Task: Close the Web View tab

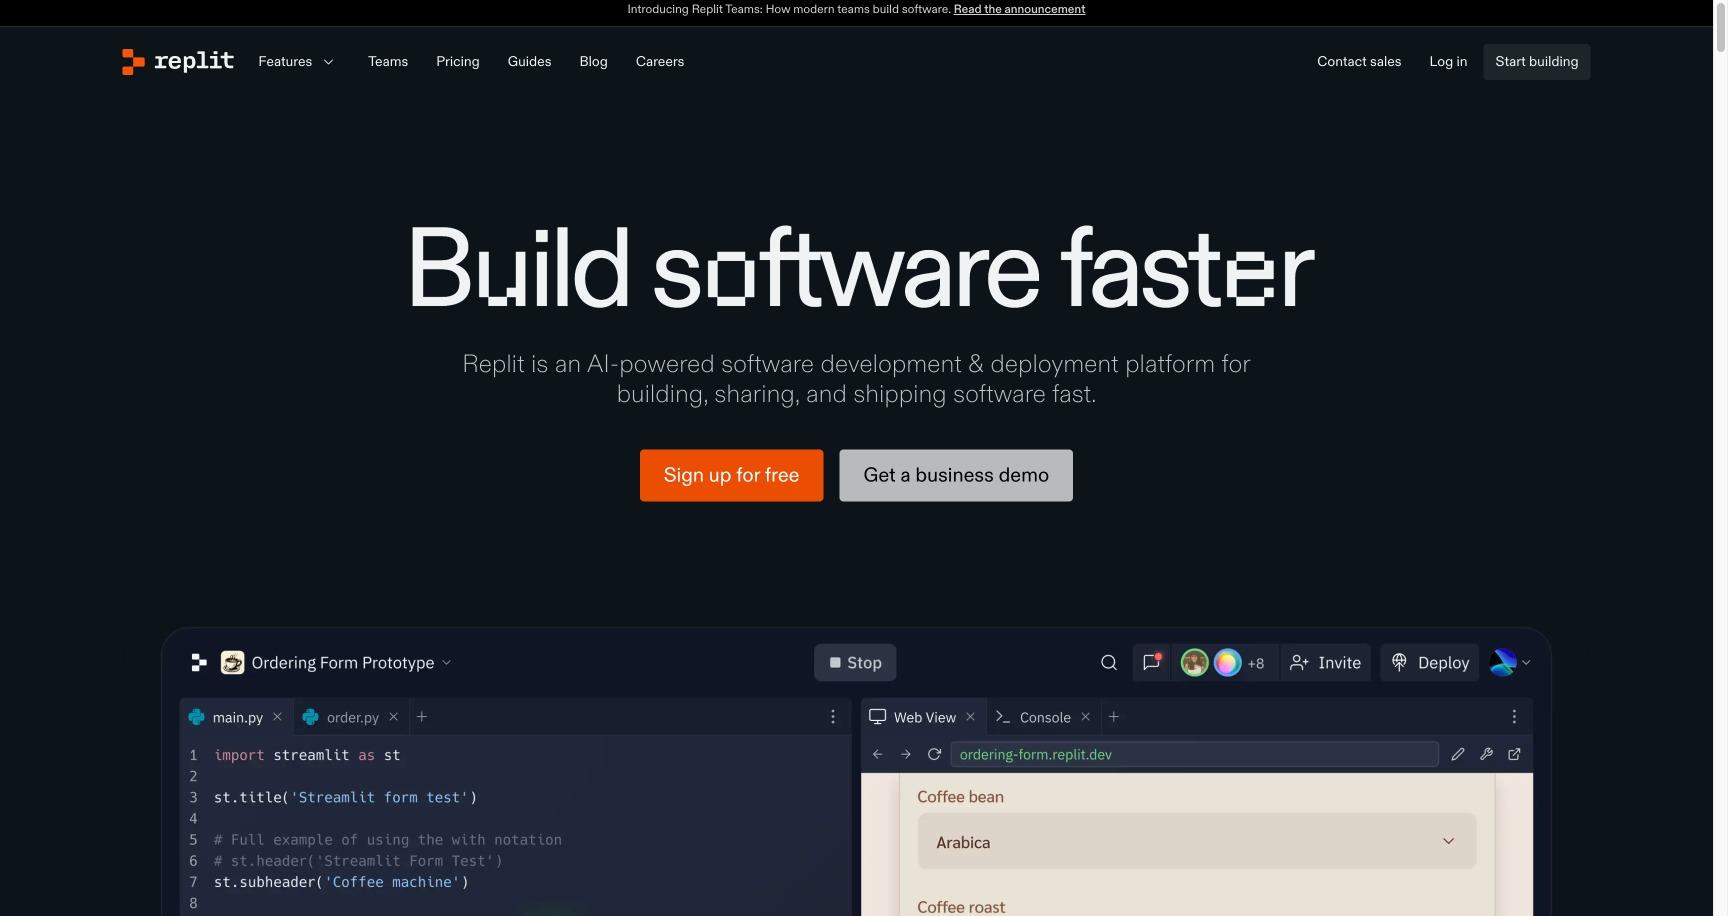Action: click(x=970, y=717)
